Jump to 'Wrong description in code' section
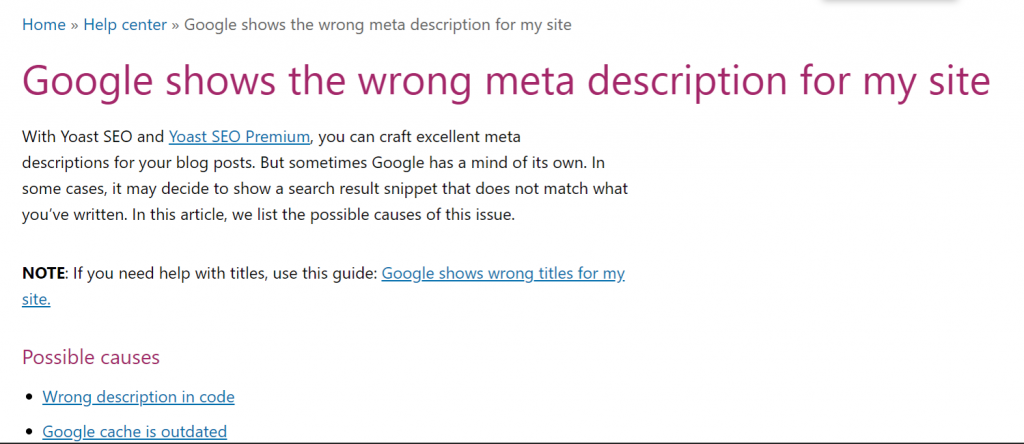The width and height of the screenshot is (1024, 444). tap(138, 396)
